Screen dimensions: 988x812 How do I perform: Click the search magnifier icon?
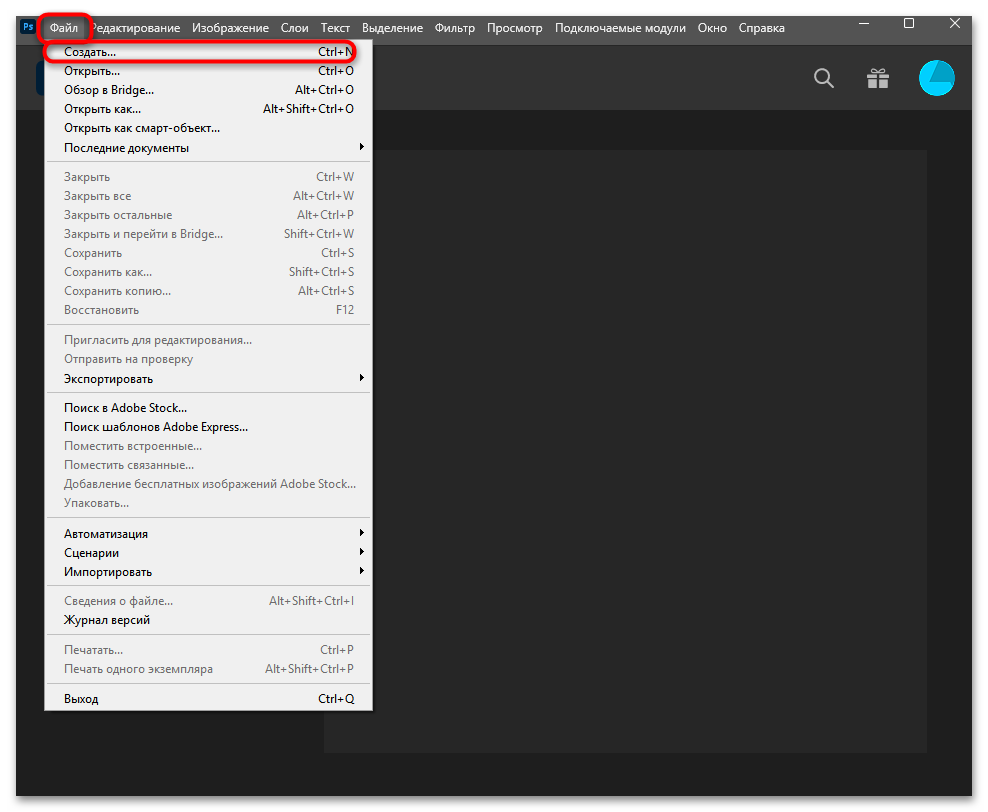pyautogui.click(x=823, y=78)
